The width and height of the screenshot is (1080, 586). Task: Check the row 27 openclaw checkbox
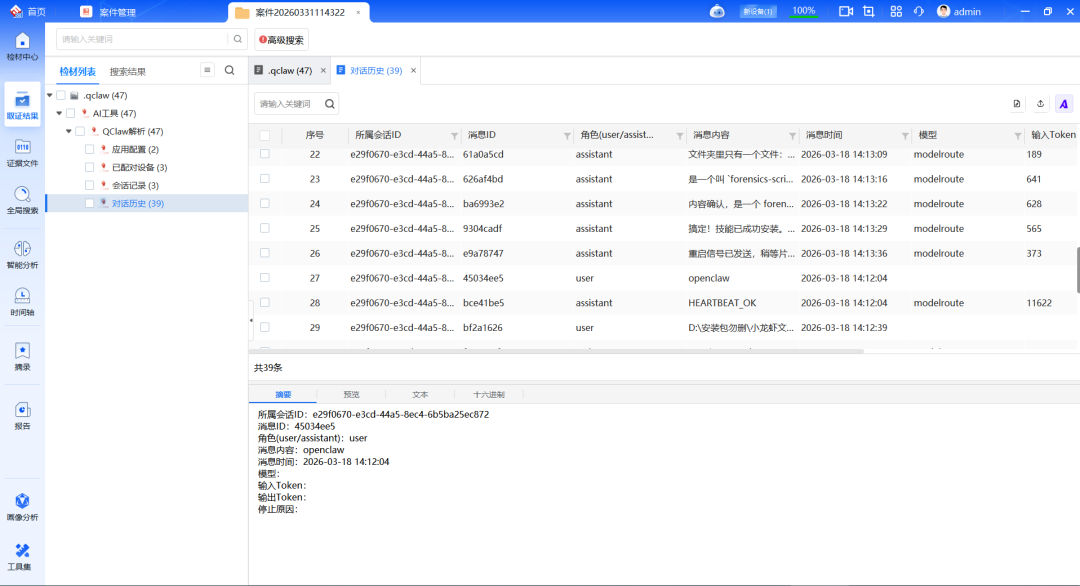(265, 278)
